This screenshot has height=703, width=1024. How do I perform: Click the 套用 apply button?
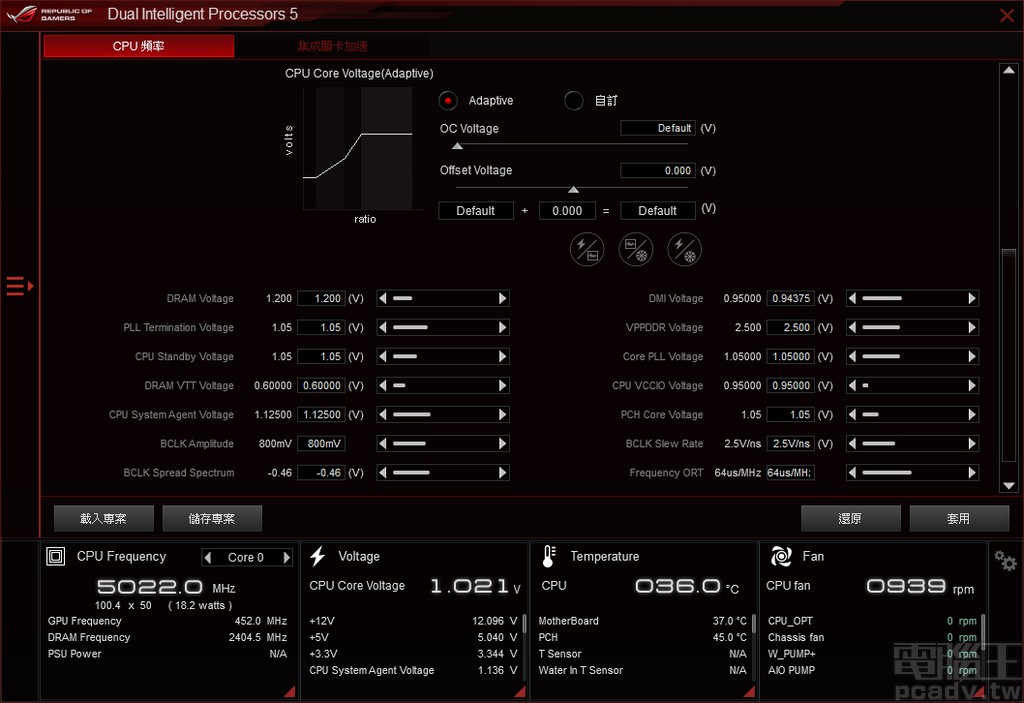(959, 519)
